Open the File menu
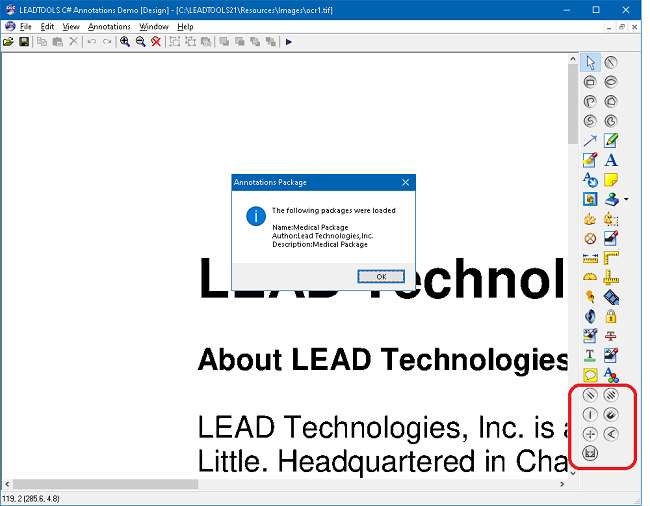The image size is (650, 506). pyautogui.click(x=26, y=27)
